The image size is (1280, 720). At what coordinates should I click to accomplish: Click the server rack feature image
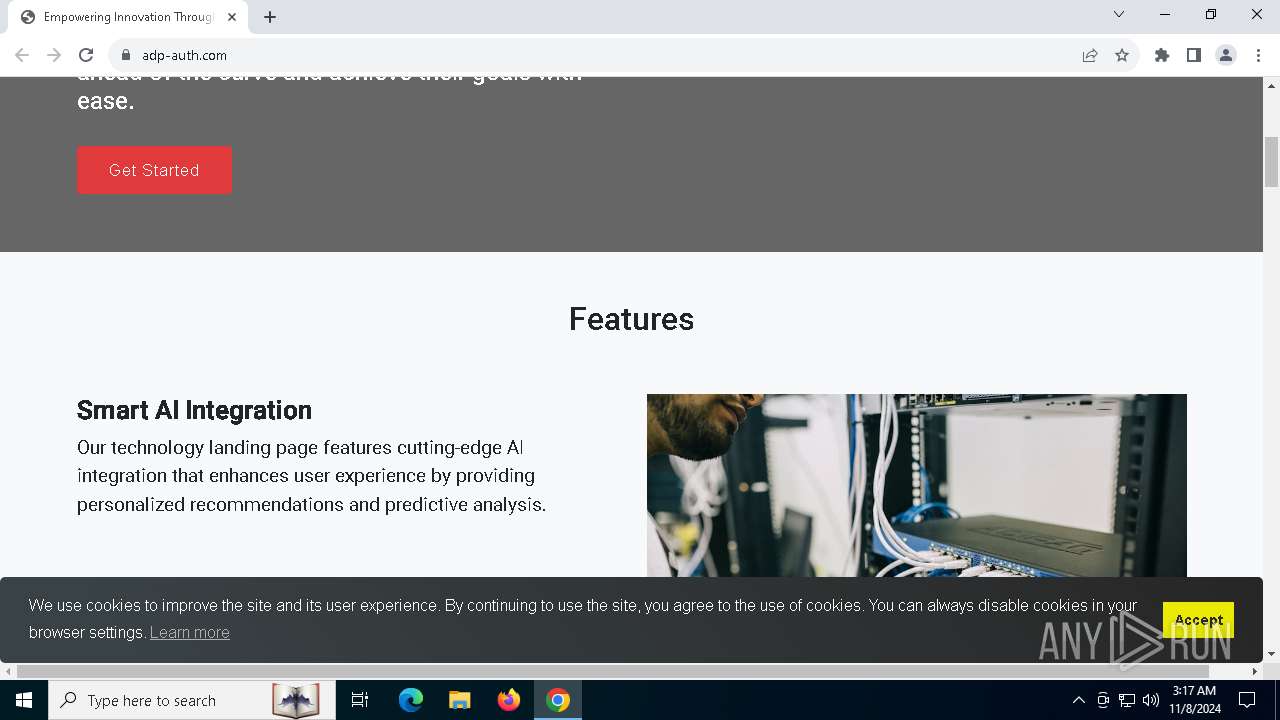pyautogui.click(x=917, y=485)
